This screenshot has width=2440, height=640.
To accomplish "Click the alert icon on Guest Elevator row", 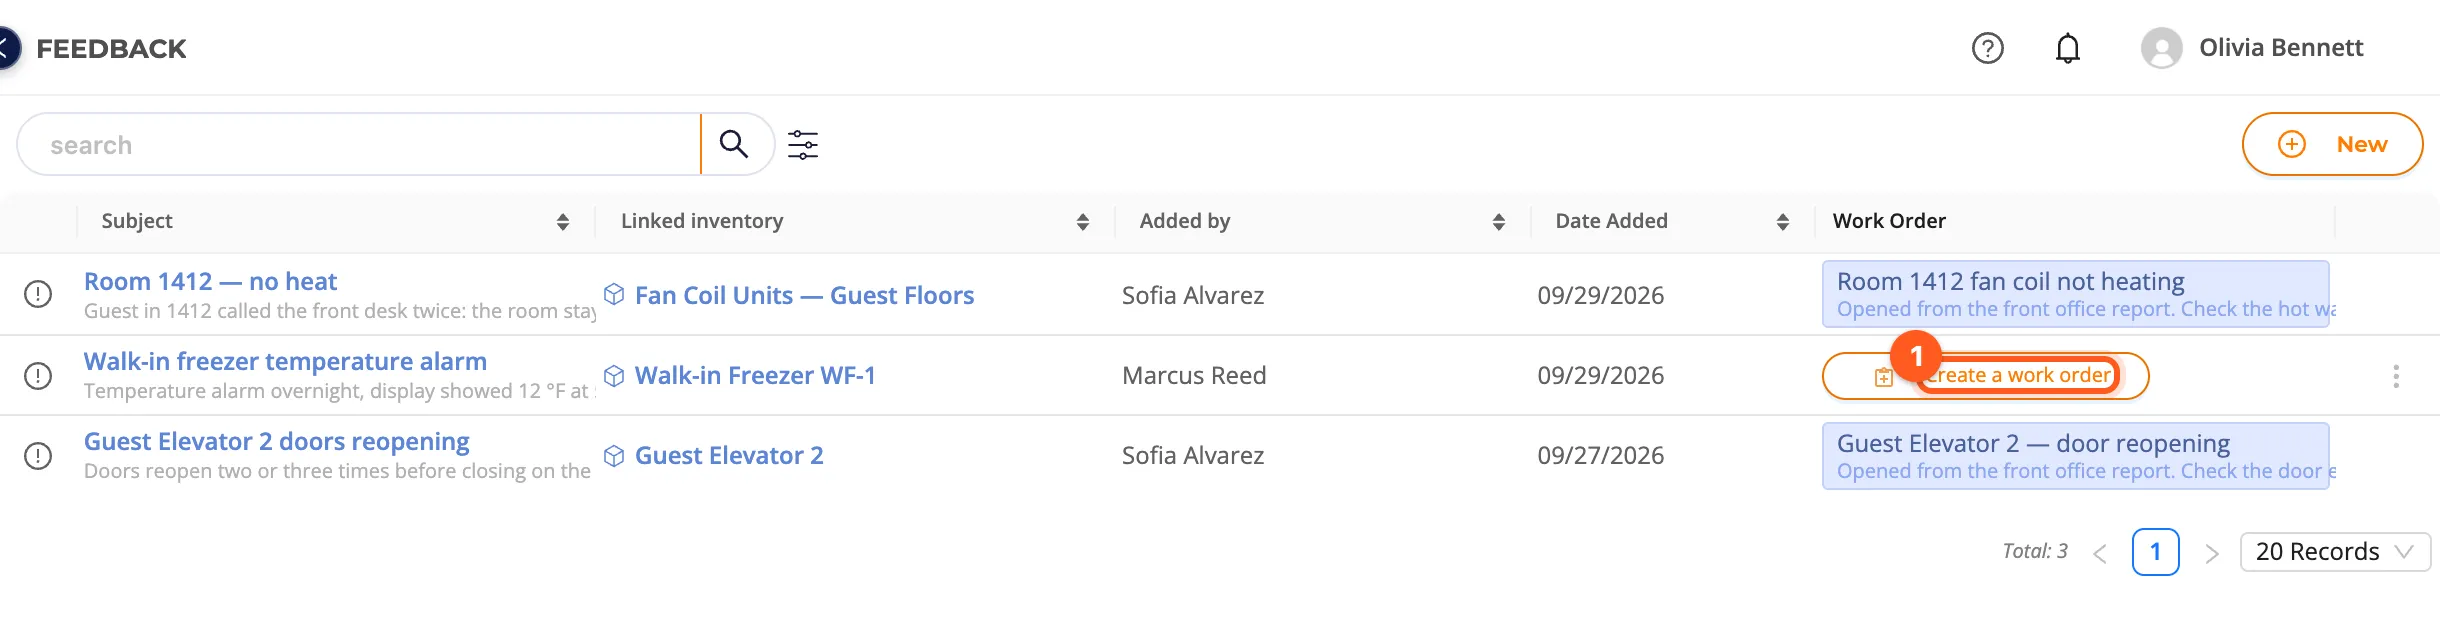I will pos(38,456).
